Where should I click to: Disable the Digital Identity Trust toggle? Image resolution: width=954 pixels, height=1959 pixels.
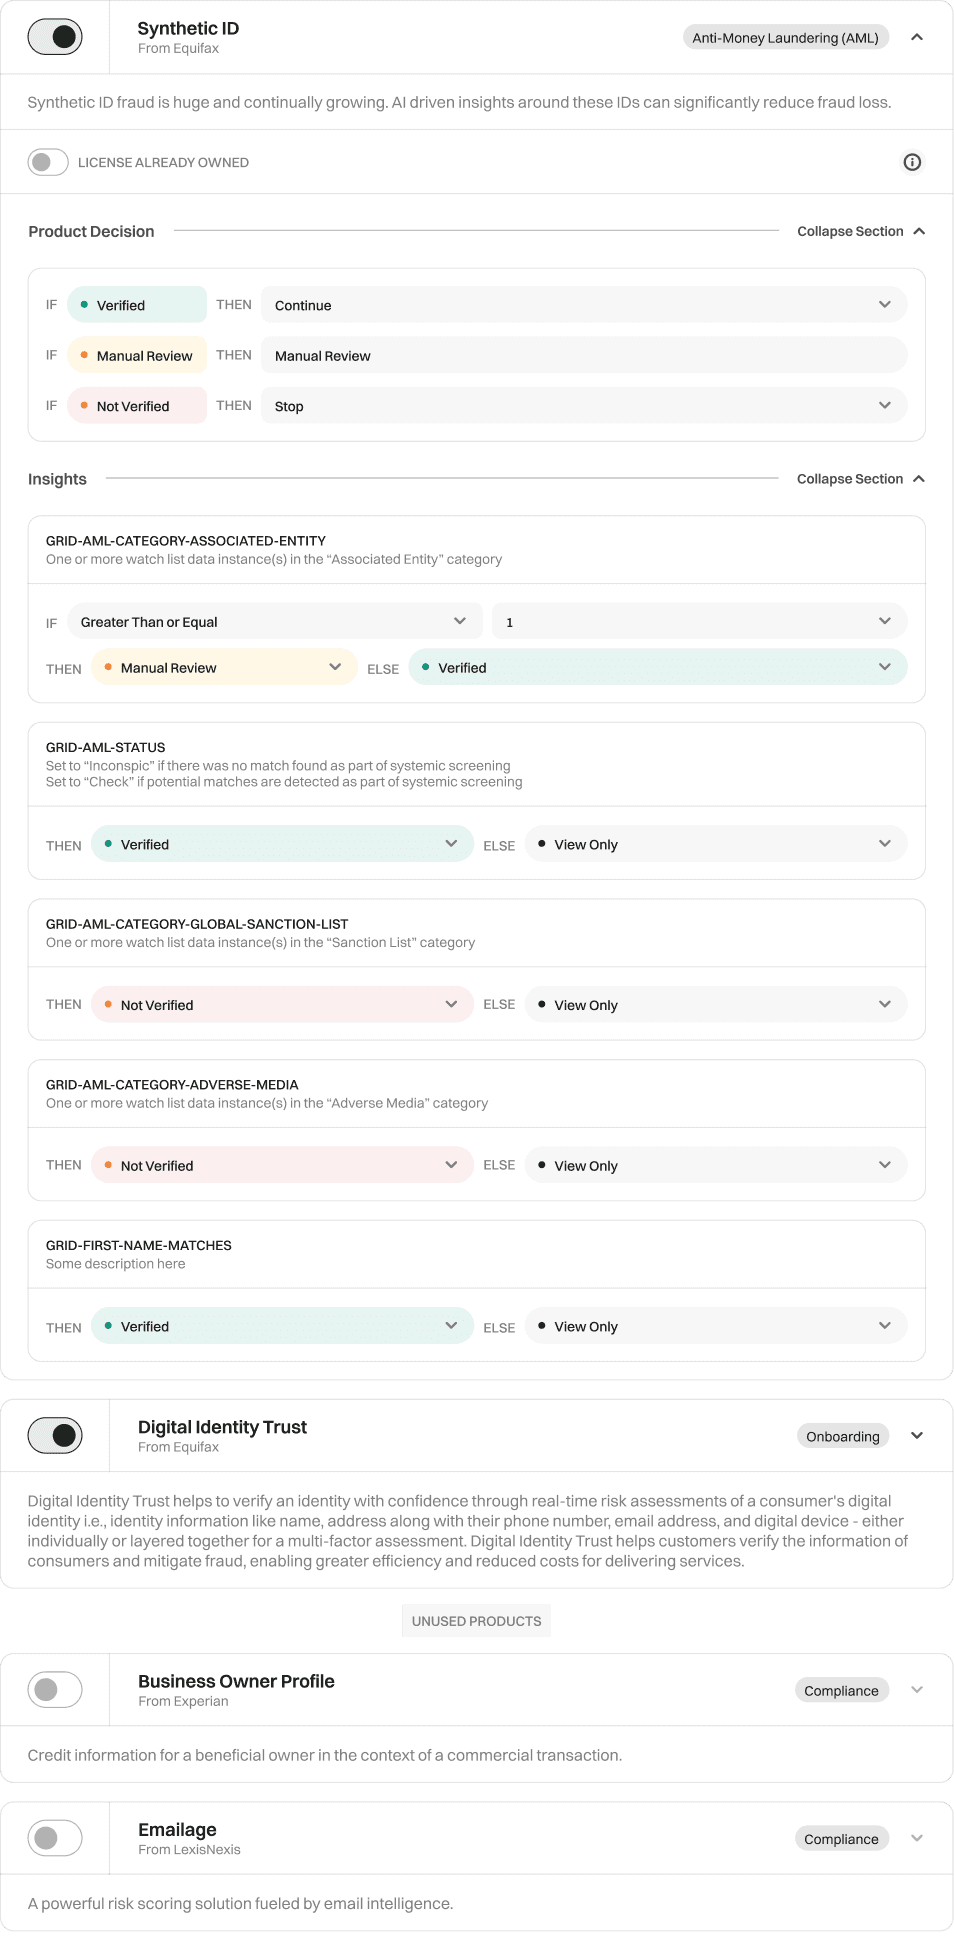pyautogui.click(x=55, y=1436)
